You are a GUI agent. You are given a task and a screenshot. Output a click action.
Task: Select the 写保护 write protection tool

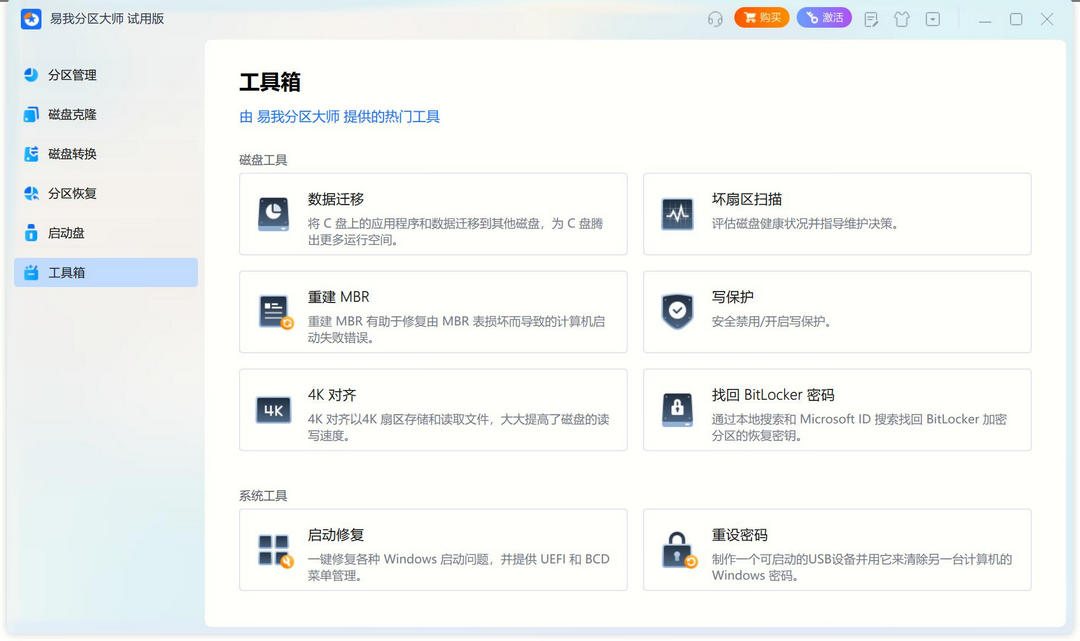click(x=677, y=311)
